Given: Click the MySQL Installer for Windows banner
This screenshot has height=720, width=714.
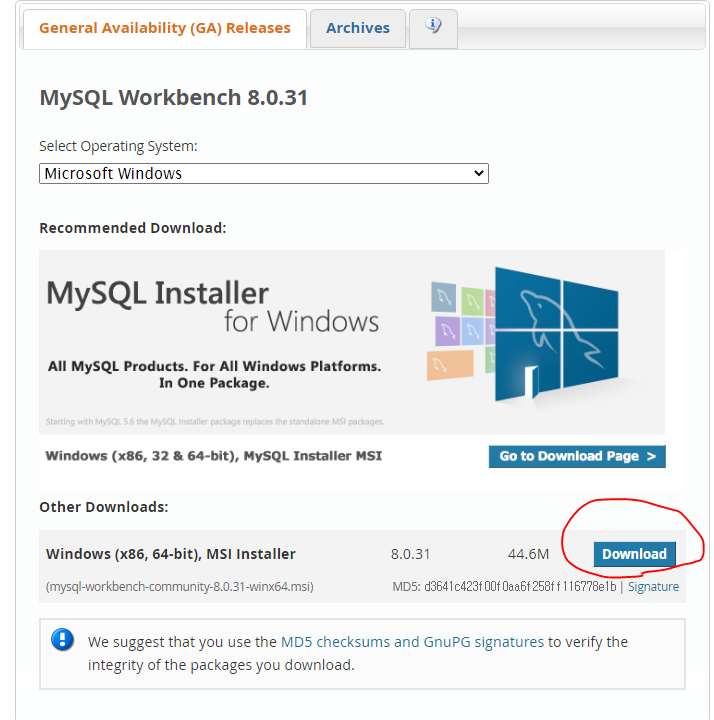Looking at the screenshot, I should click(x=352, y=342).
